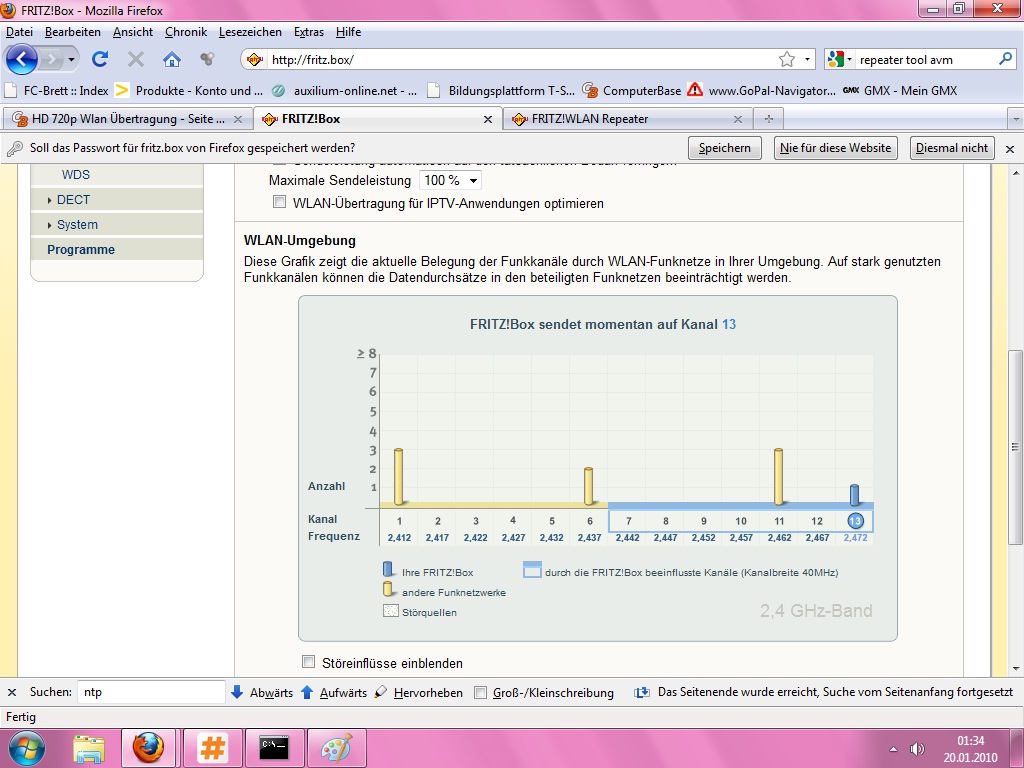
Task: Switch to HD 720p Wlan Übertragung tab
Action: coord(127,119)
